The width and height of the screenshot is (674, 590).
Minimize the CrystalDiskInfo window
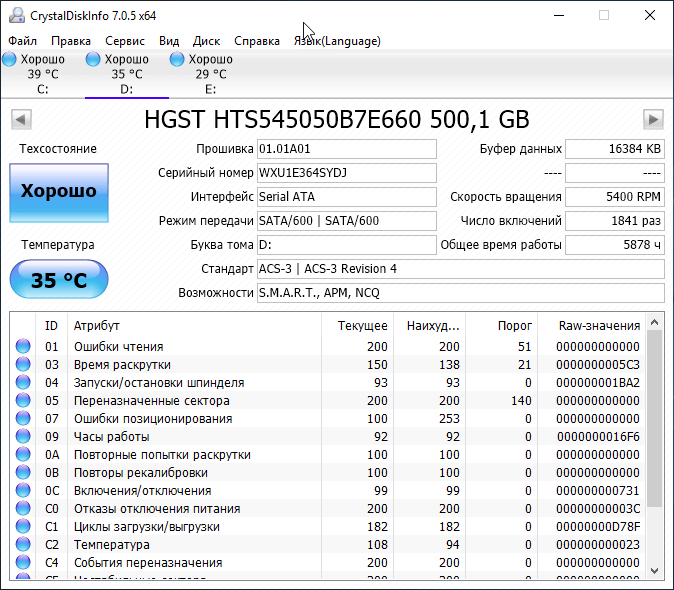(x=559, y=15)
